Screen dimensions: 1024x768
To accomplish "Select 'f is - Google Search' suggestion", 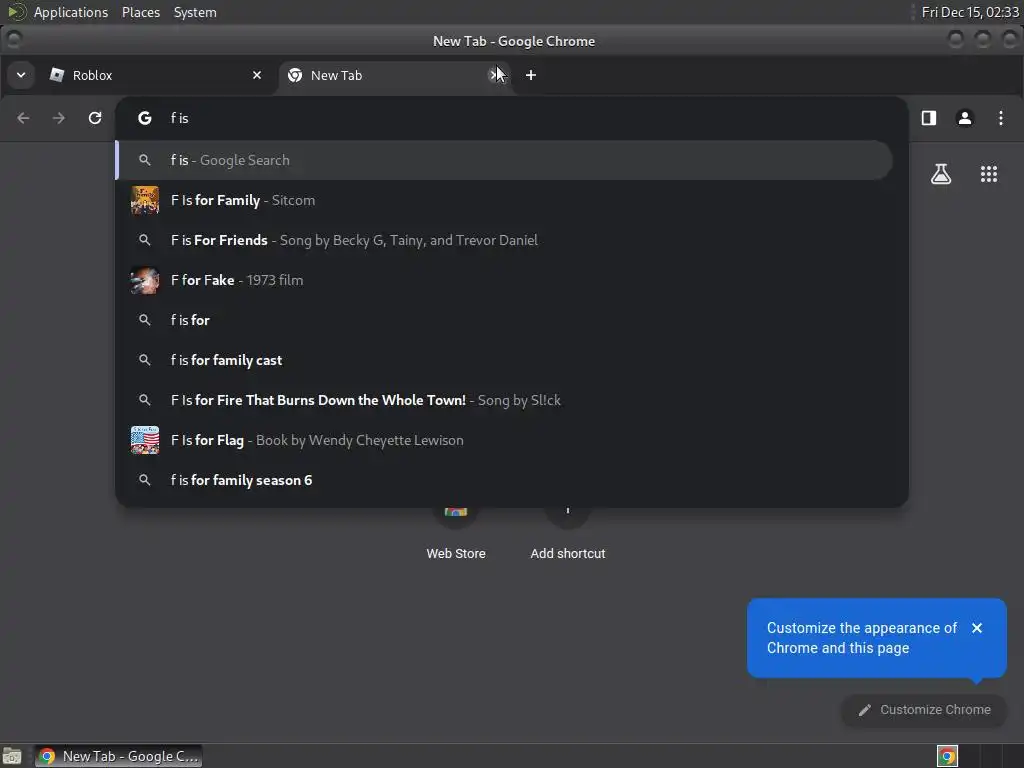I will (504, 161).
